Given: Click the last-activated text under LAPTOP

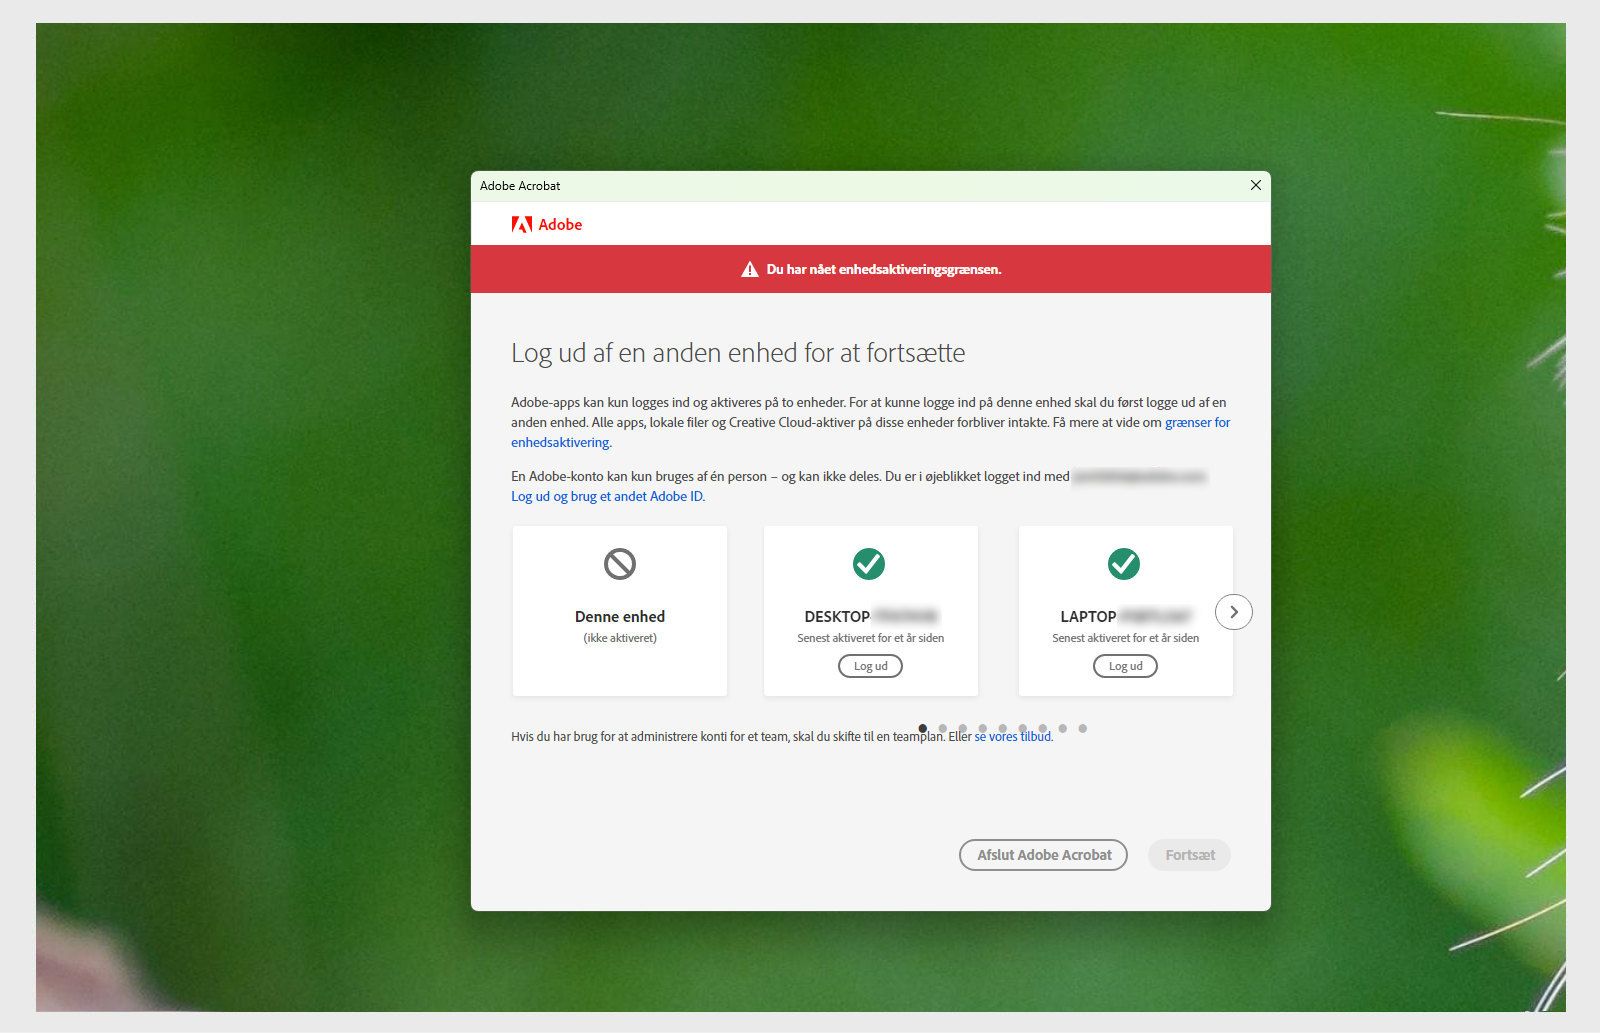Looking at the screenshot, I should [x=1125, y=638].
